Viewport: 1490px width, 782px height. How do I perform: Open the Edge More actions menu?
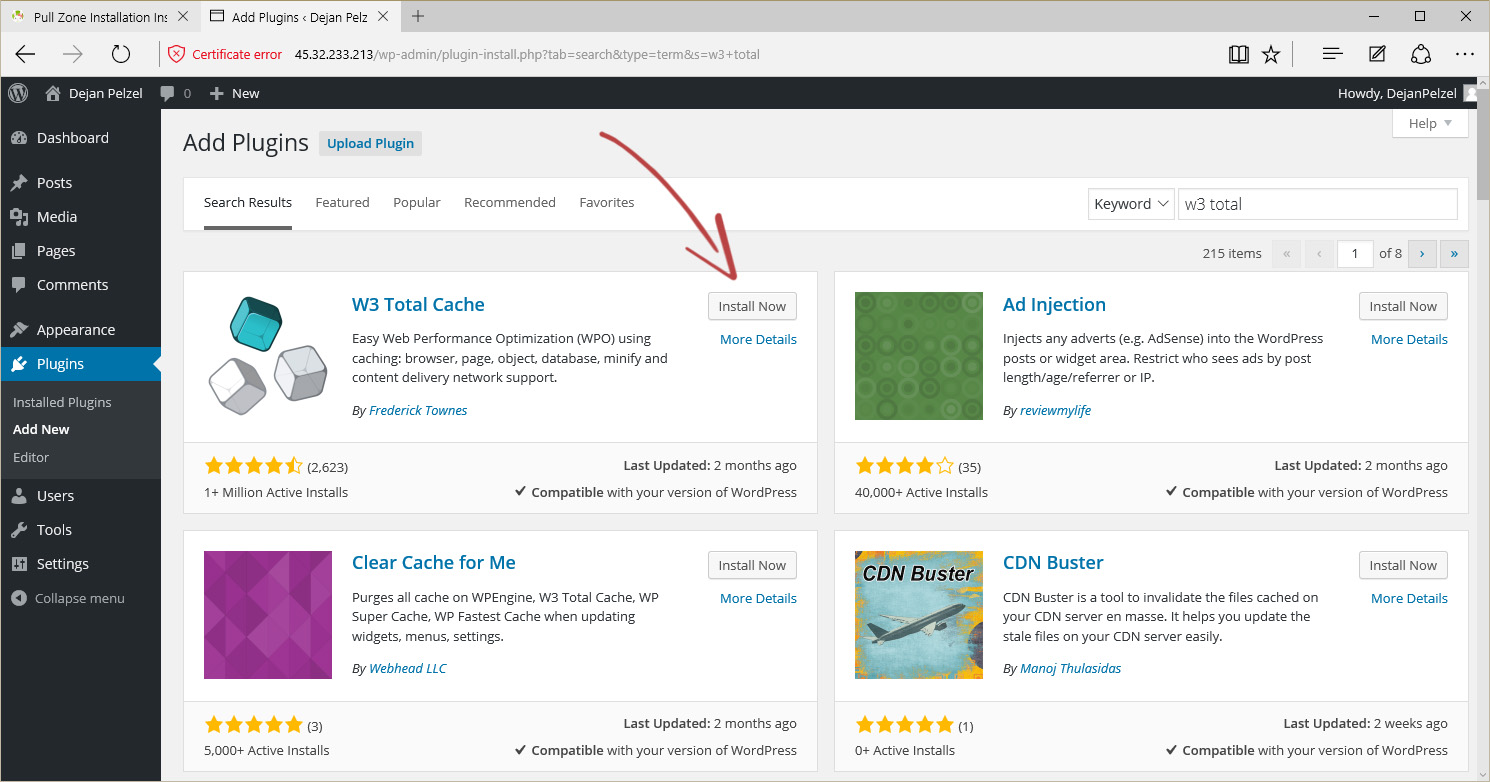click(1465, 54)
